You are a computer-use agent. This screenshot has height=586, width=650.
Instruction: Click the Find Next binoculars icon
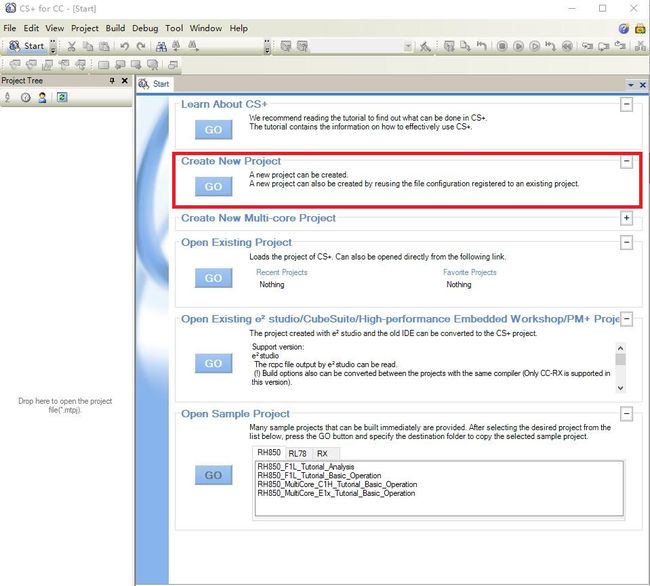193,46
